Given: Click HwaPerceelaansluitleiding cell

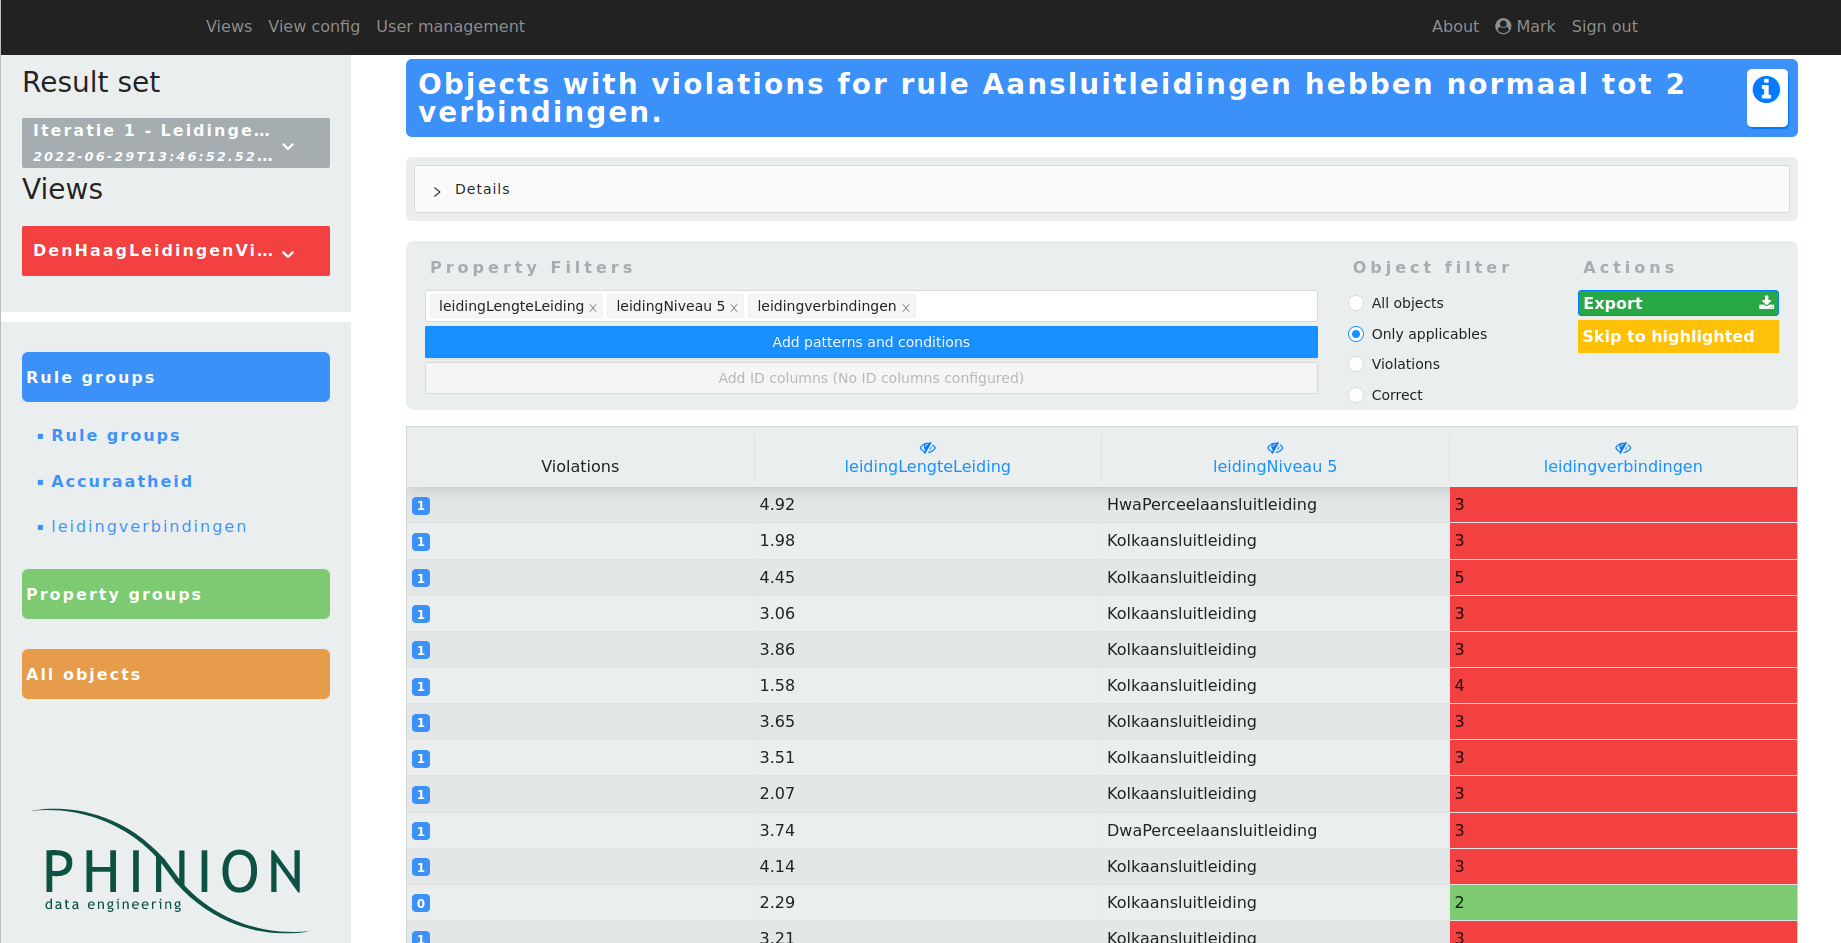Looking at the screenshot, I should (x=1275, y=504).
